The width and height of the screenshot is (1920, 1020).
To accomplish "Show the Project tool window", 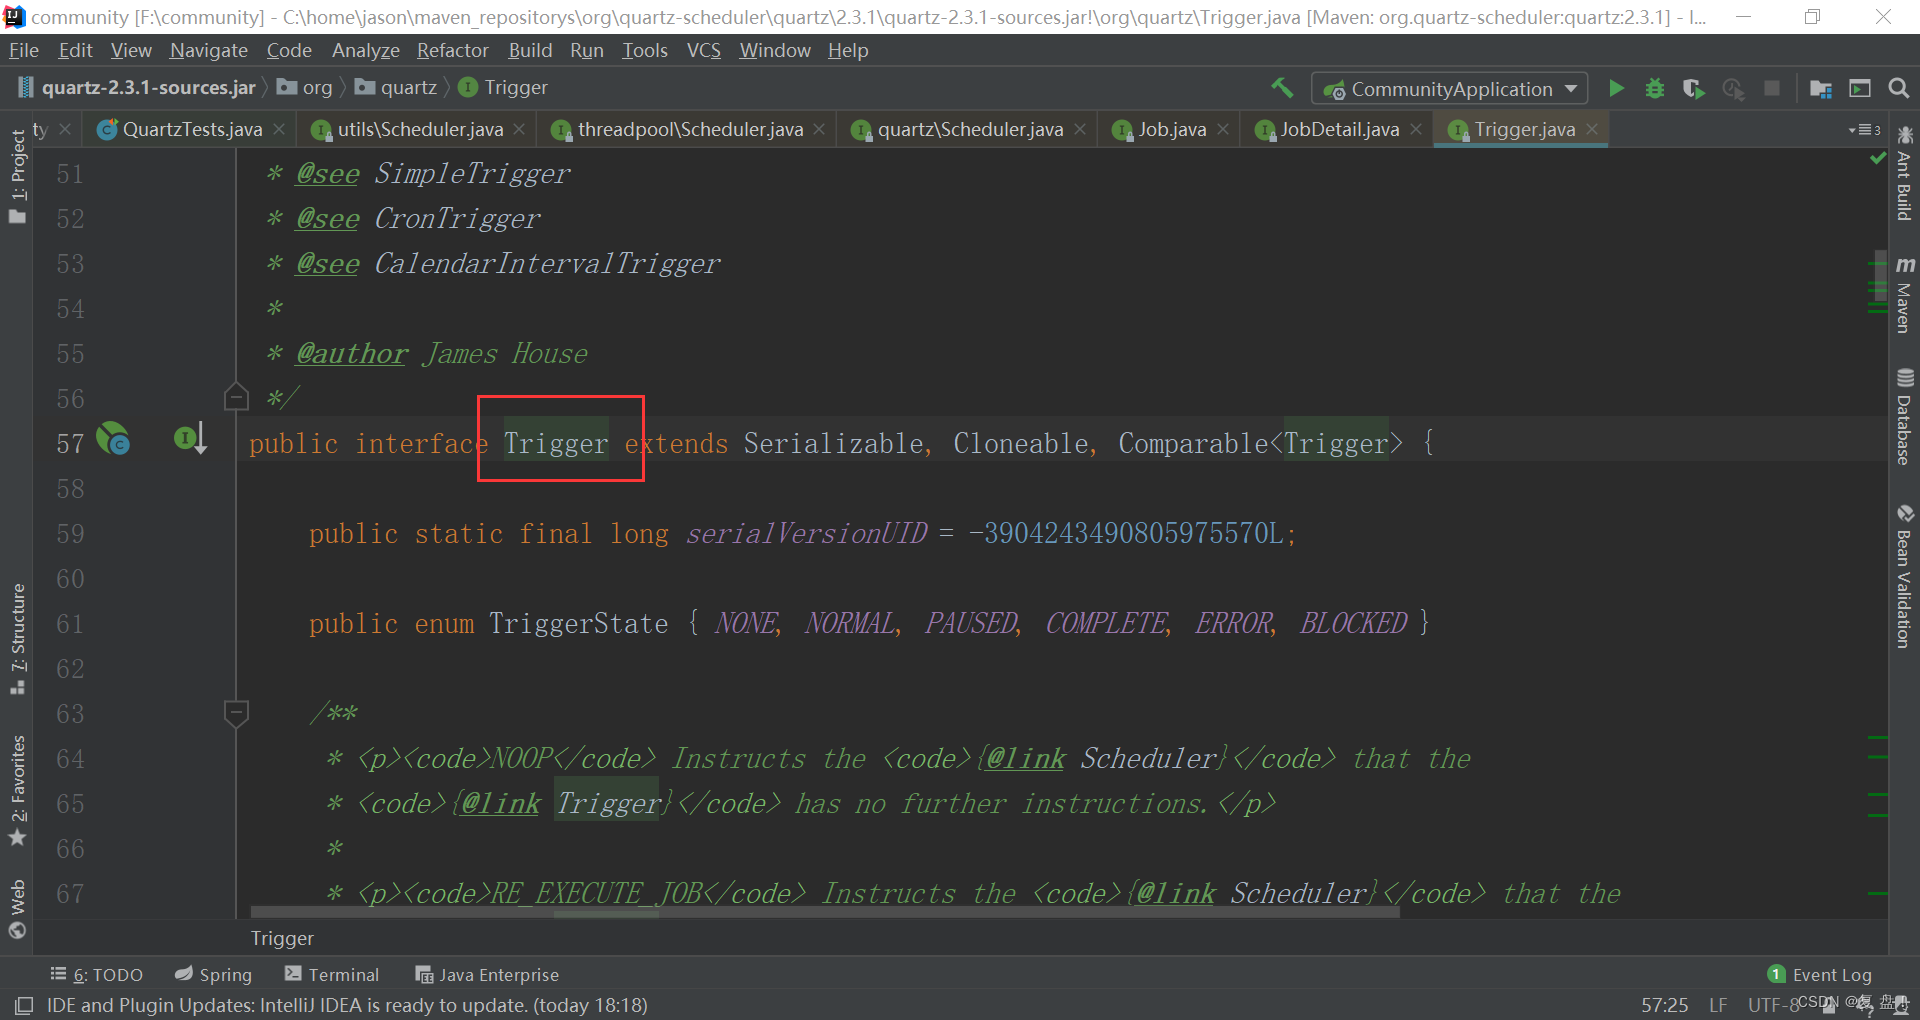I will click(18, 176).
